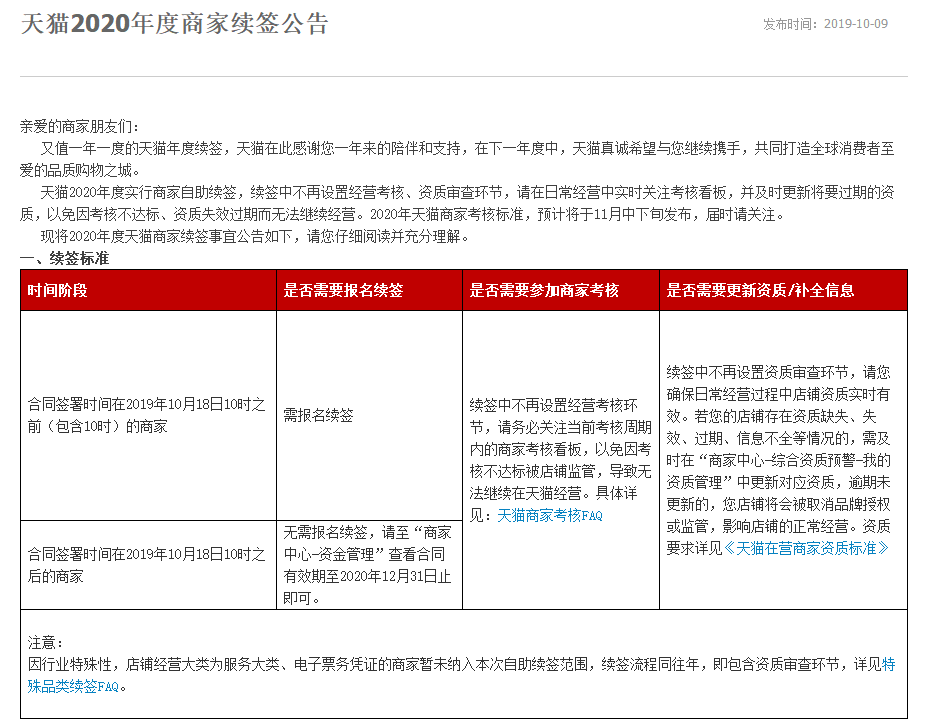Open the 《天猫在营商家资质标准》 link
This screenshot has width=926, height=722.
pyautogui.click(x=807, y=548)
